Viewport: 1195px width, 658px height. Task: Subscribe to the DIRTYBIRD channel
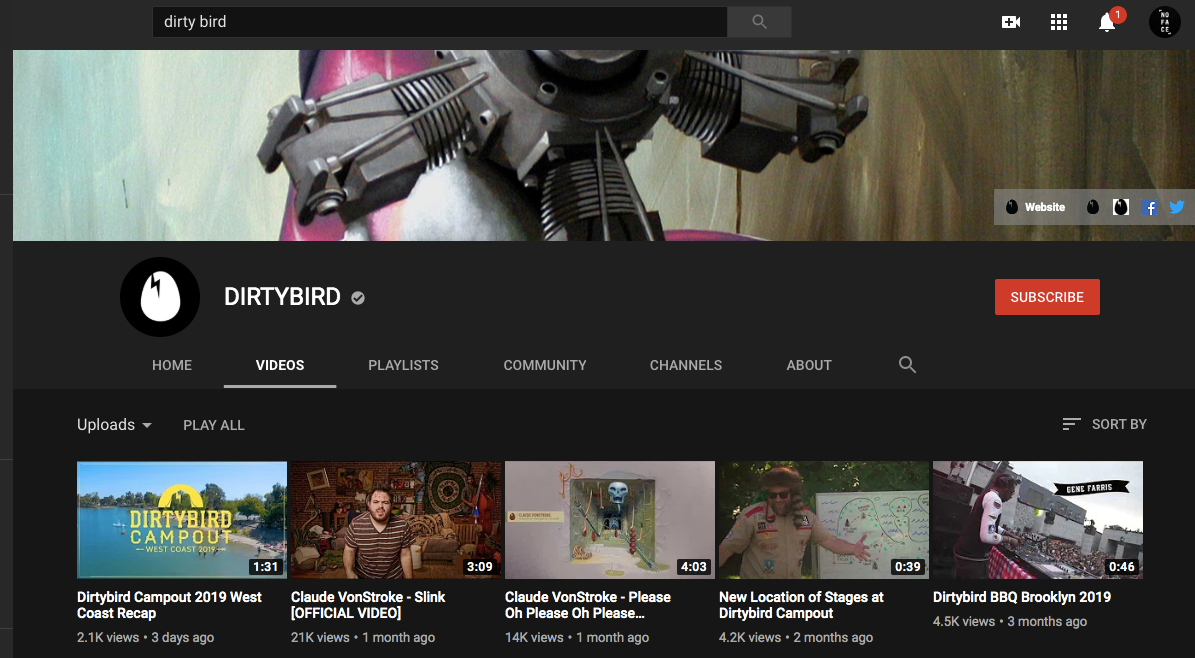click(x=1047, y=297)
